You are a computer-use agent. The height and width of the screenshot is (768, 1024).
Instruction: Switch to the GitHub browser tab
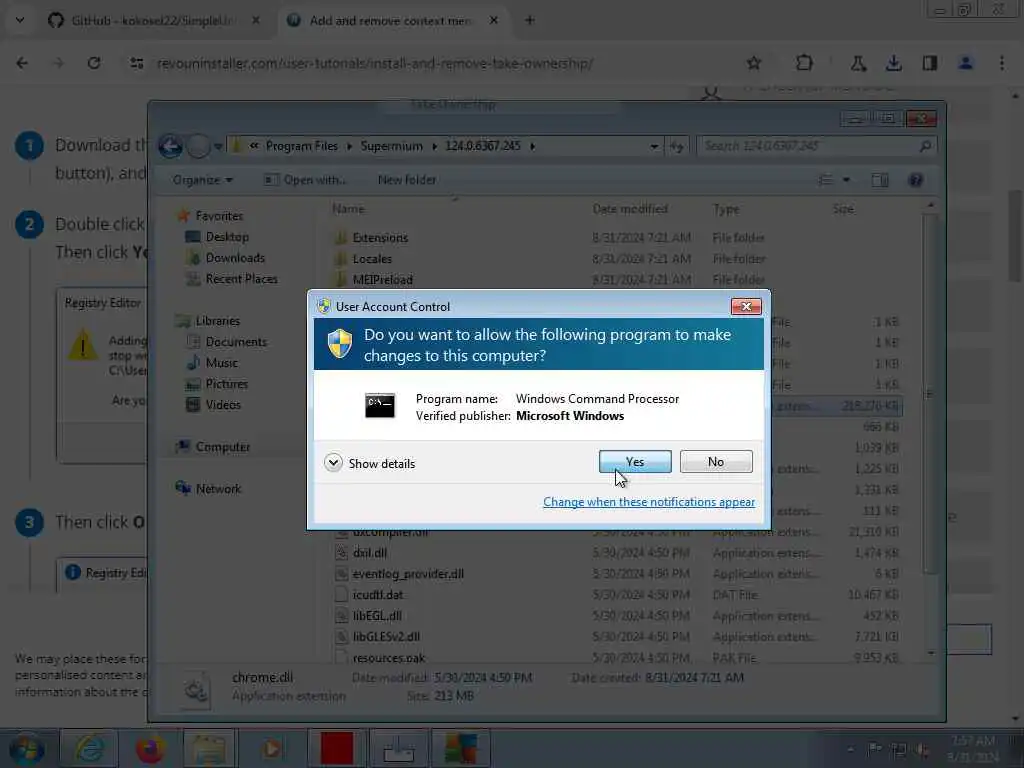pyautogui.click(x=152, y=20)
